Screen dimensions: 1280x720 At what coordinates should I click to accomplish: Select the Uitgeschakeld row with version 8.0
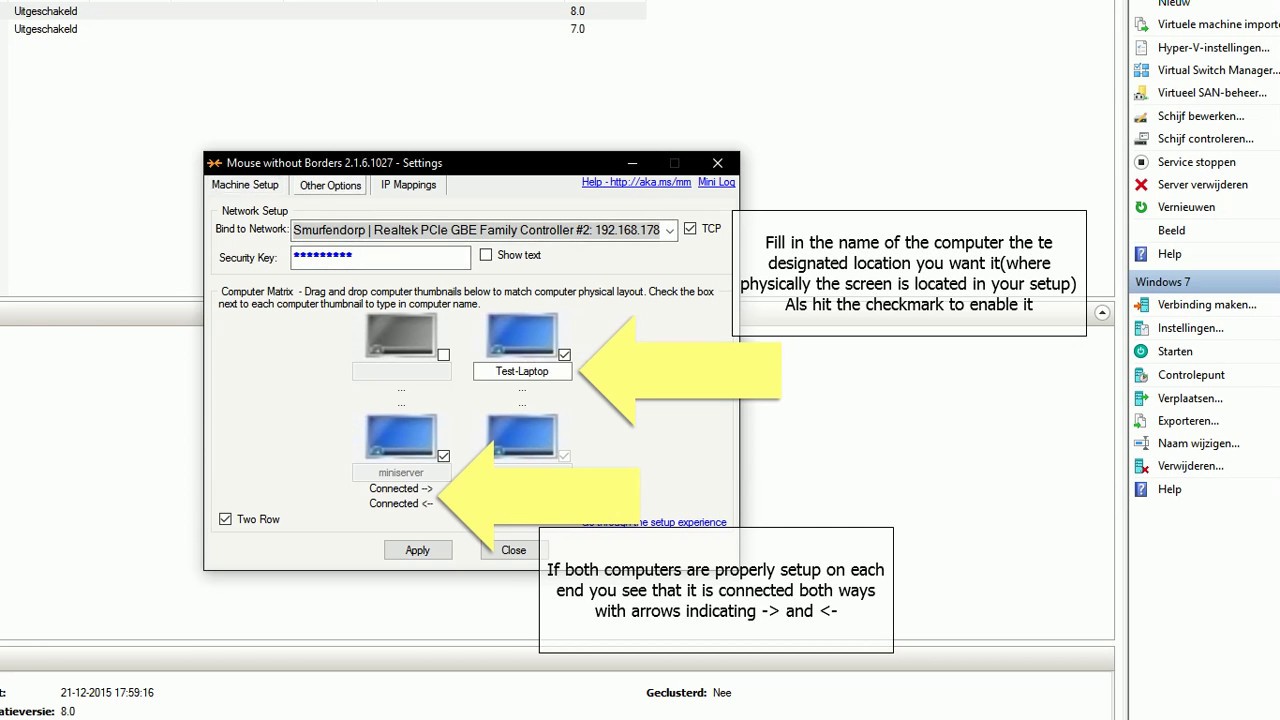[x=323, y=11]
